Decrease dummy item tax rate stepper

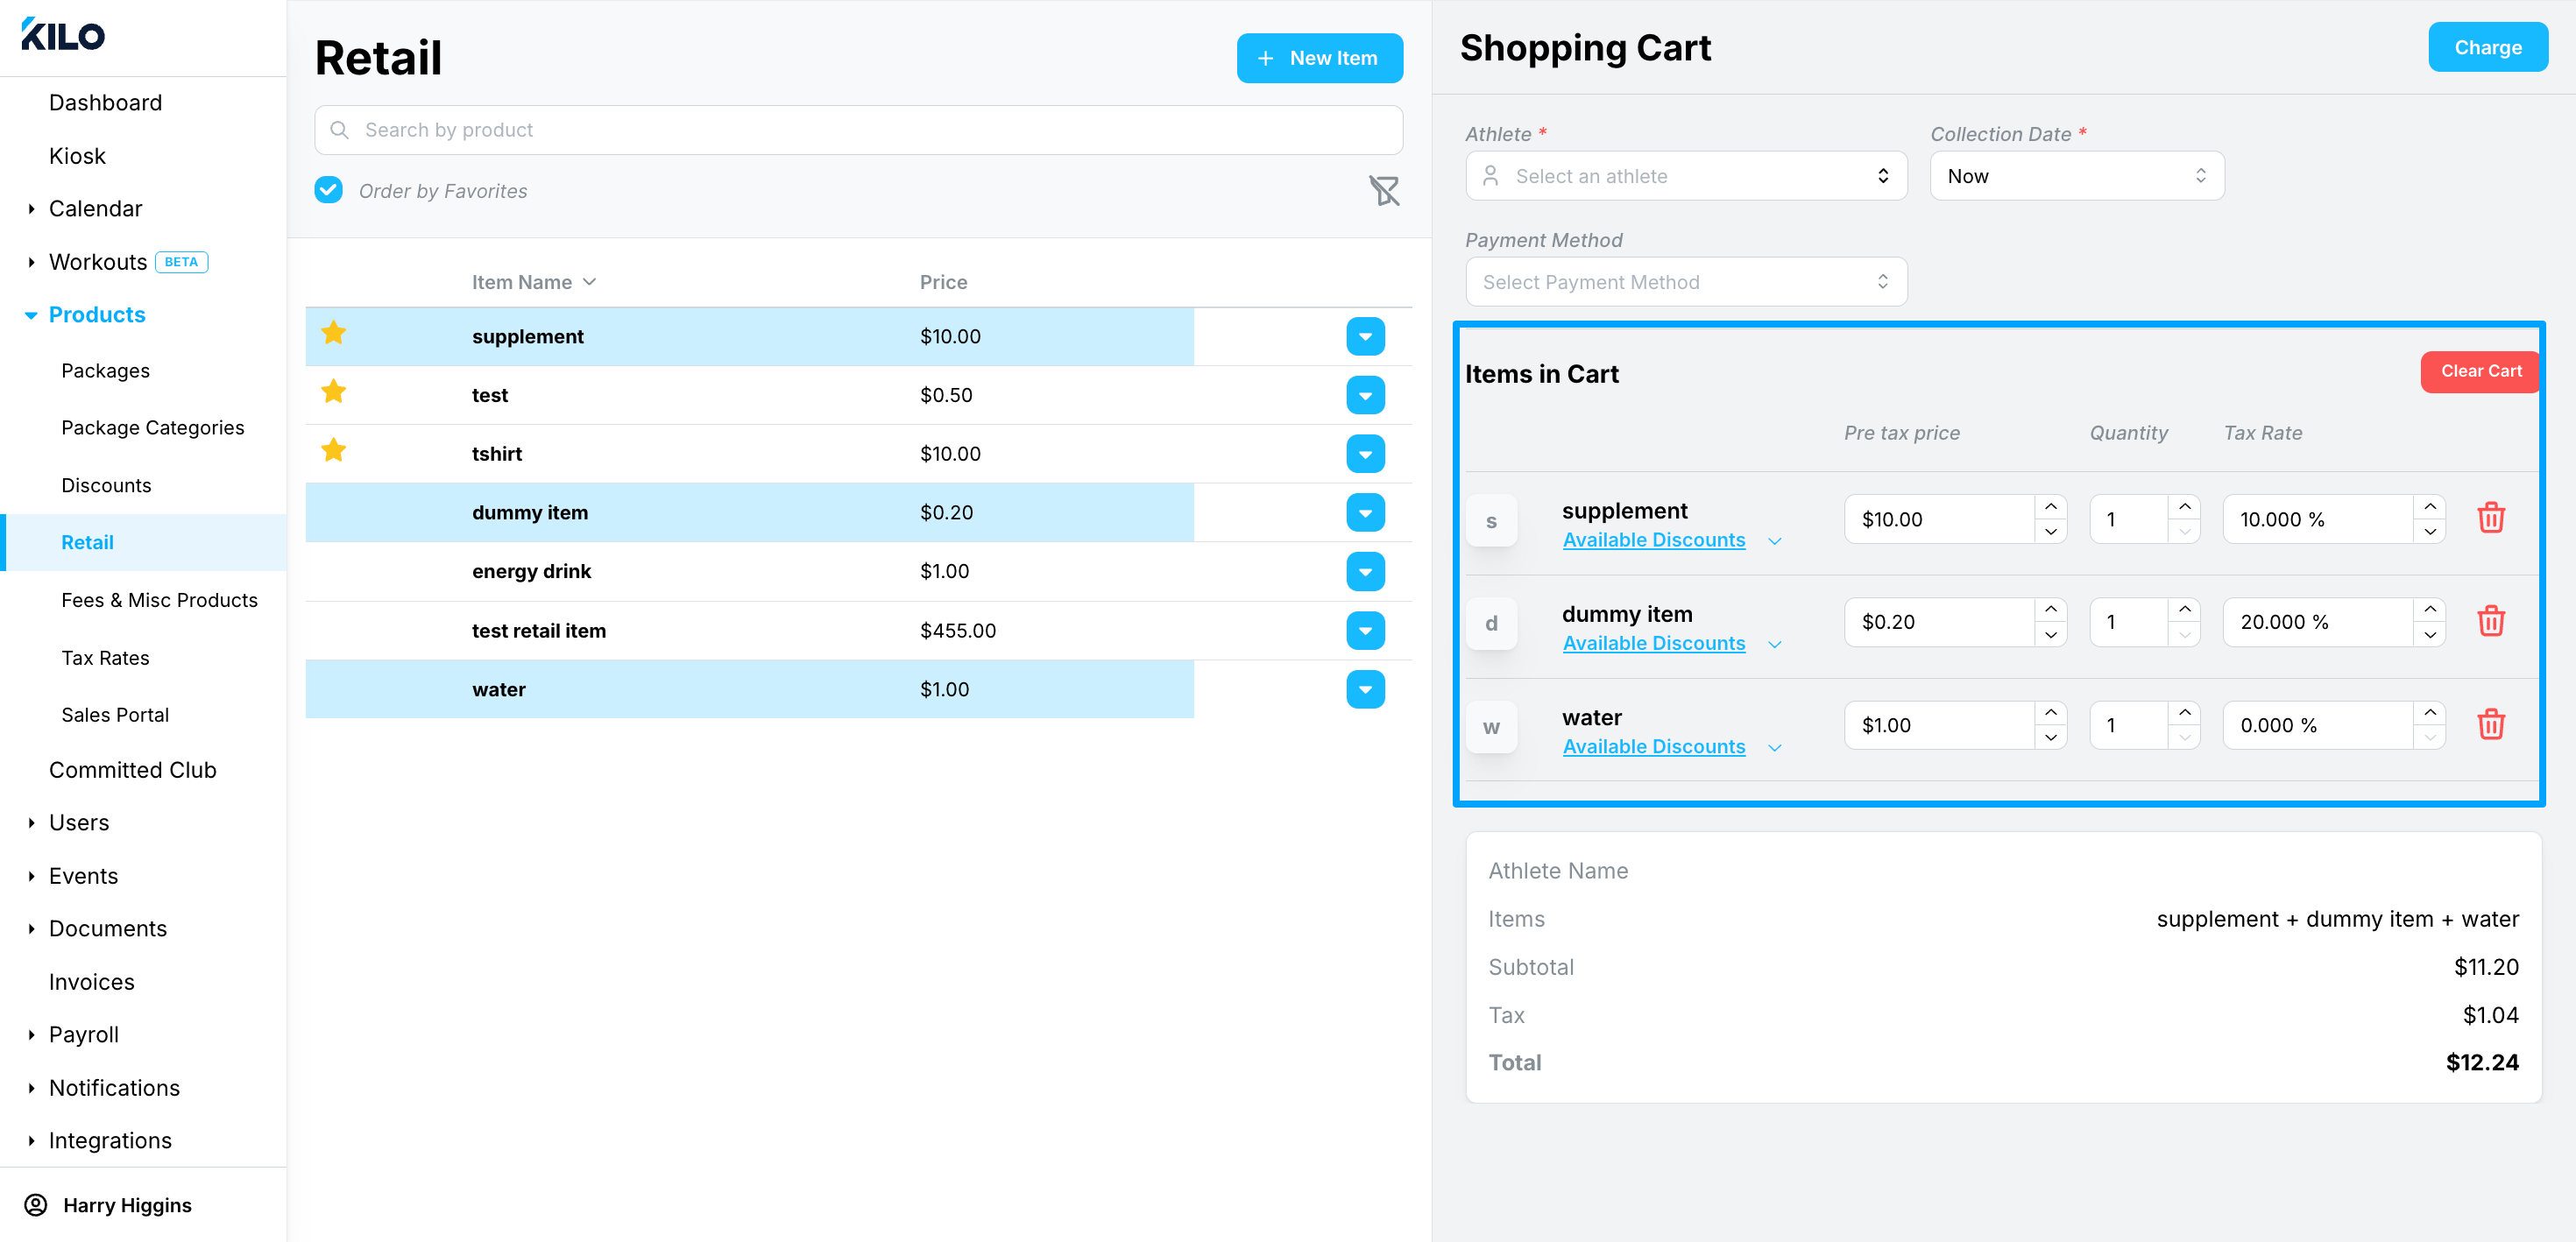click(x=2430, y=634)
